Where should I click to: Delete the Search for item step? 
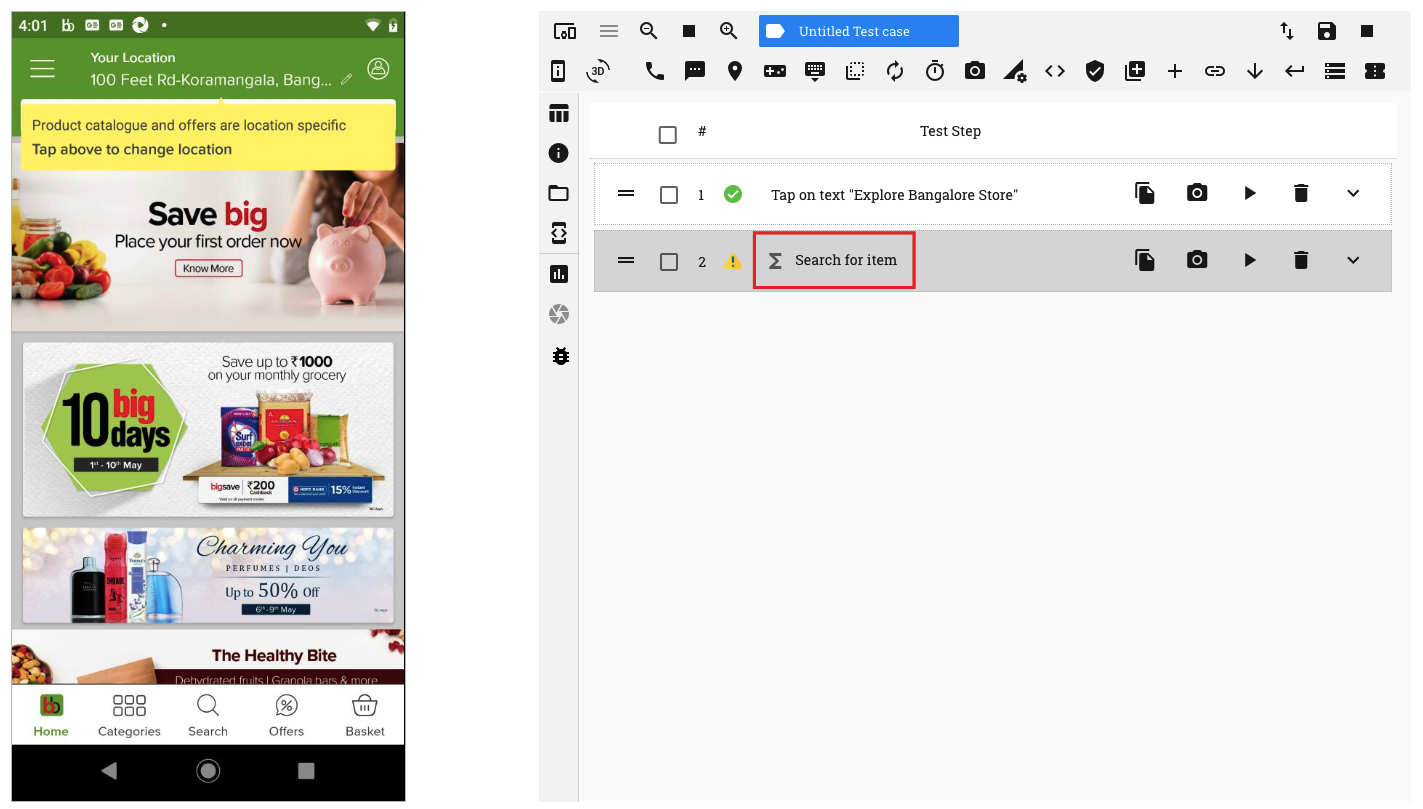(1301, 260)
